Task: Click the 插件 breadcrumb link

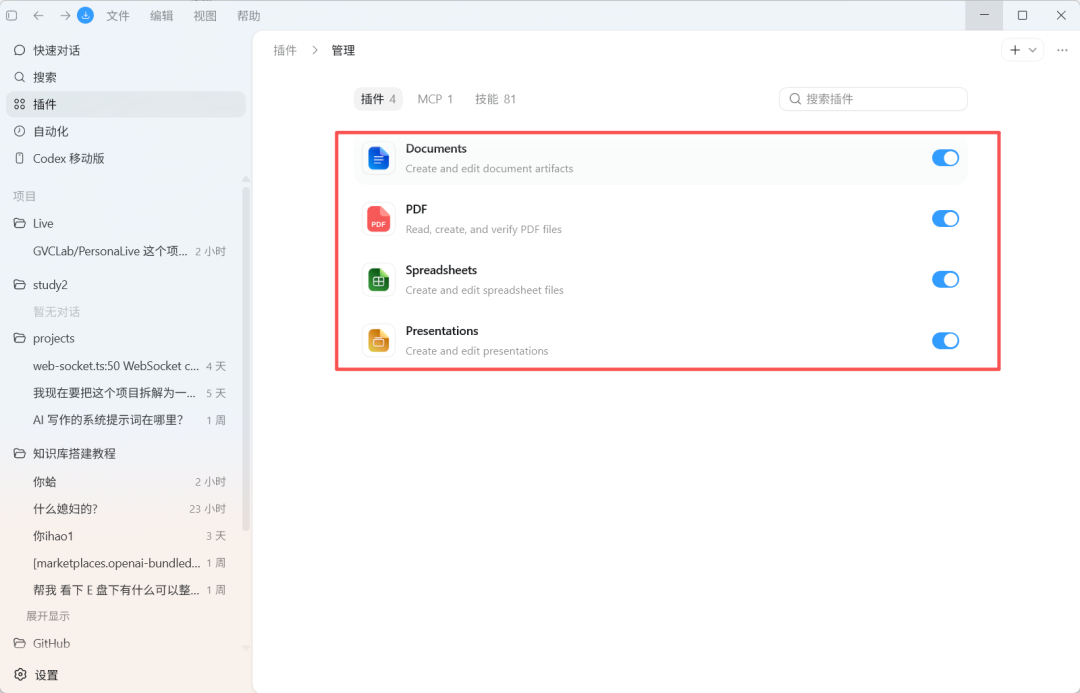Action: 285,50
